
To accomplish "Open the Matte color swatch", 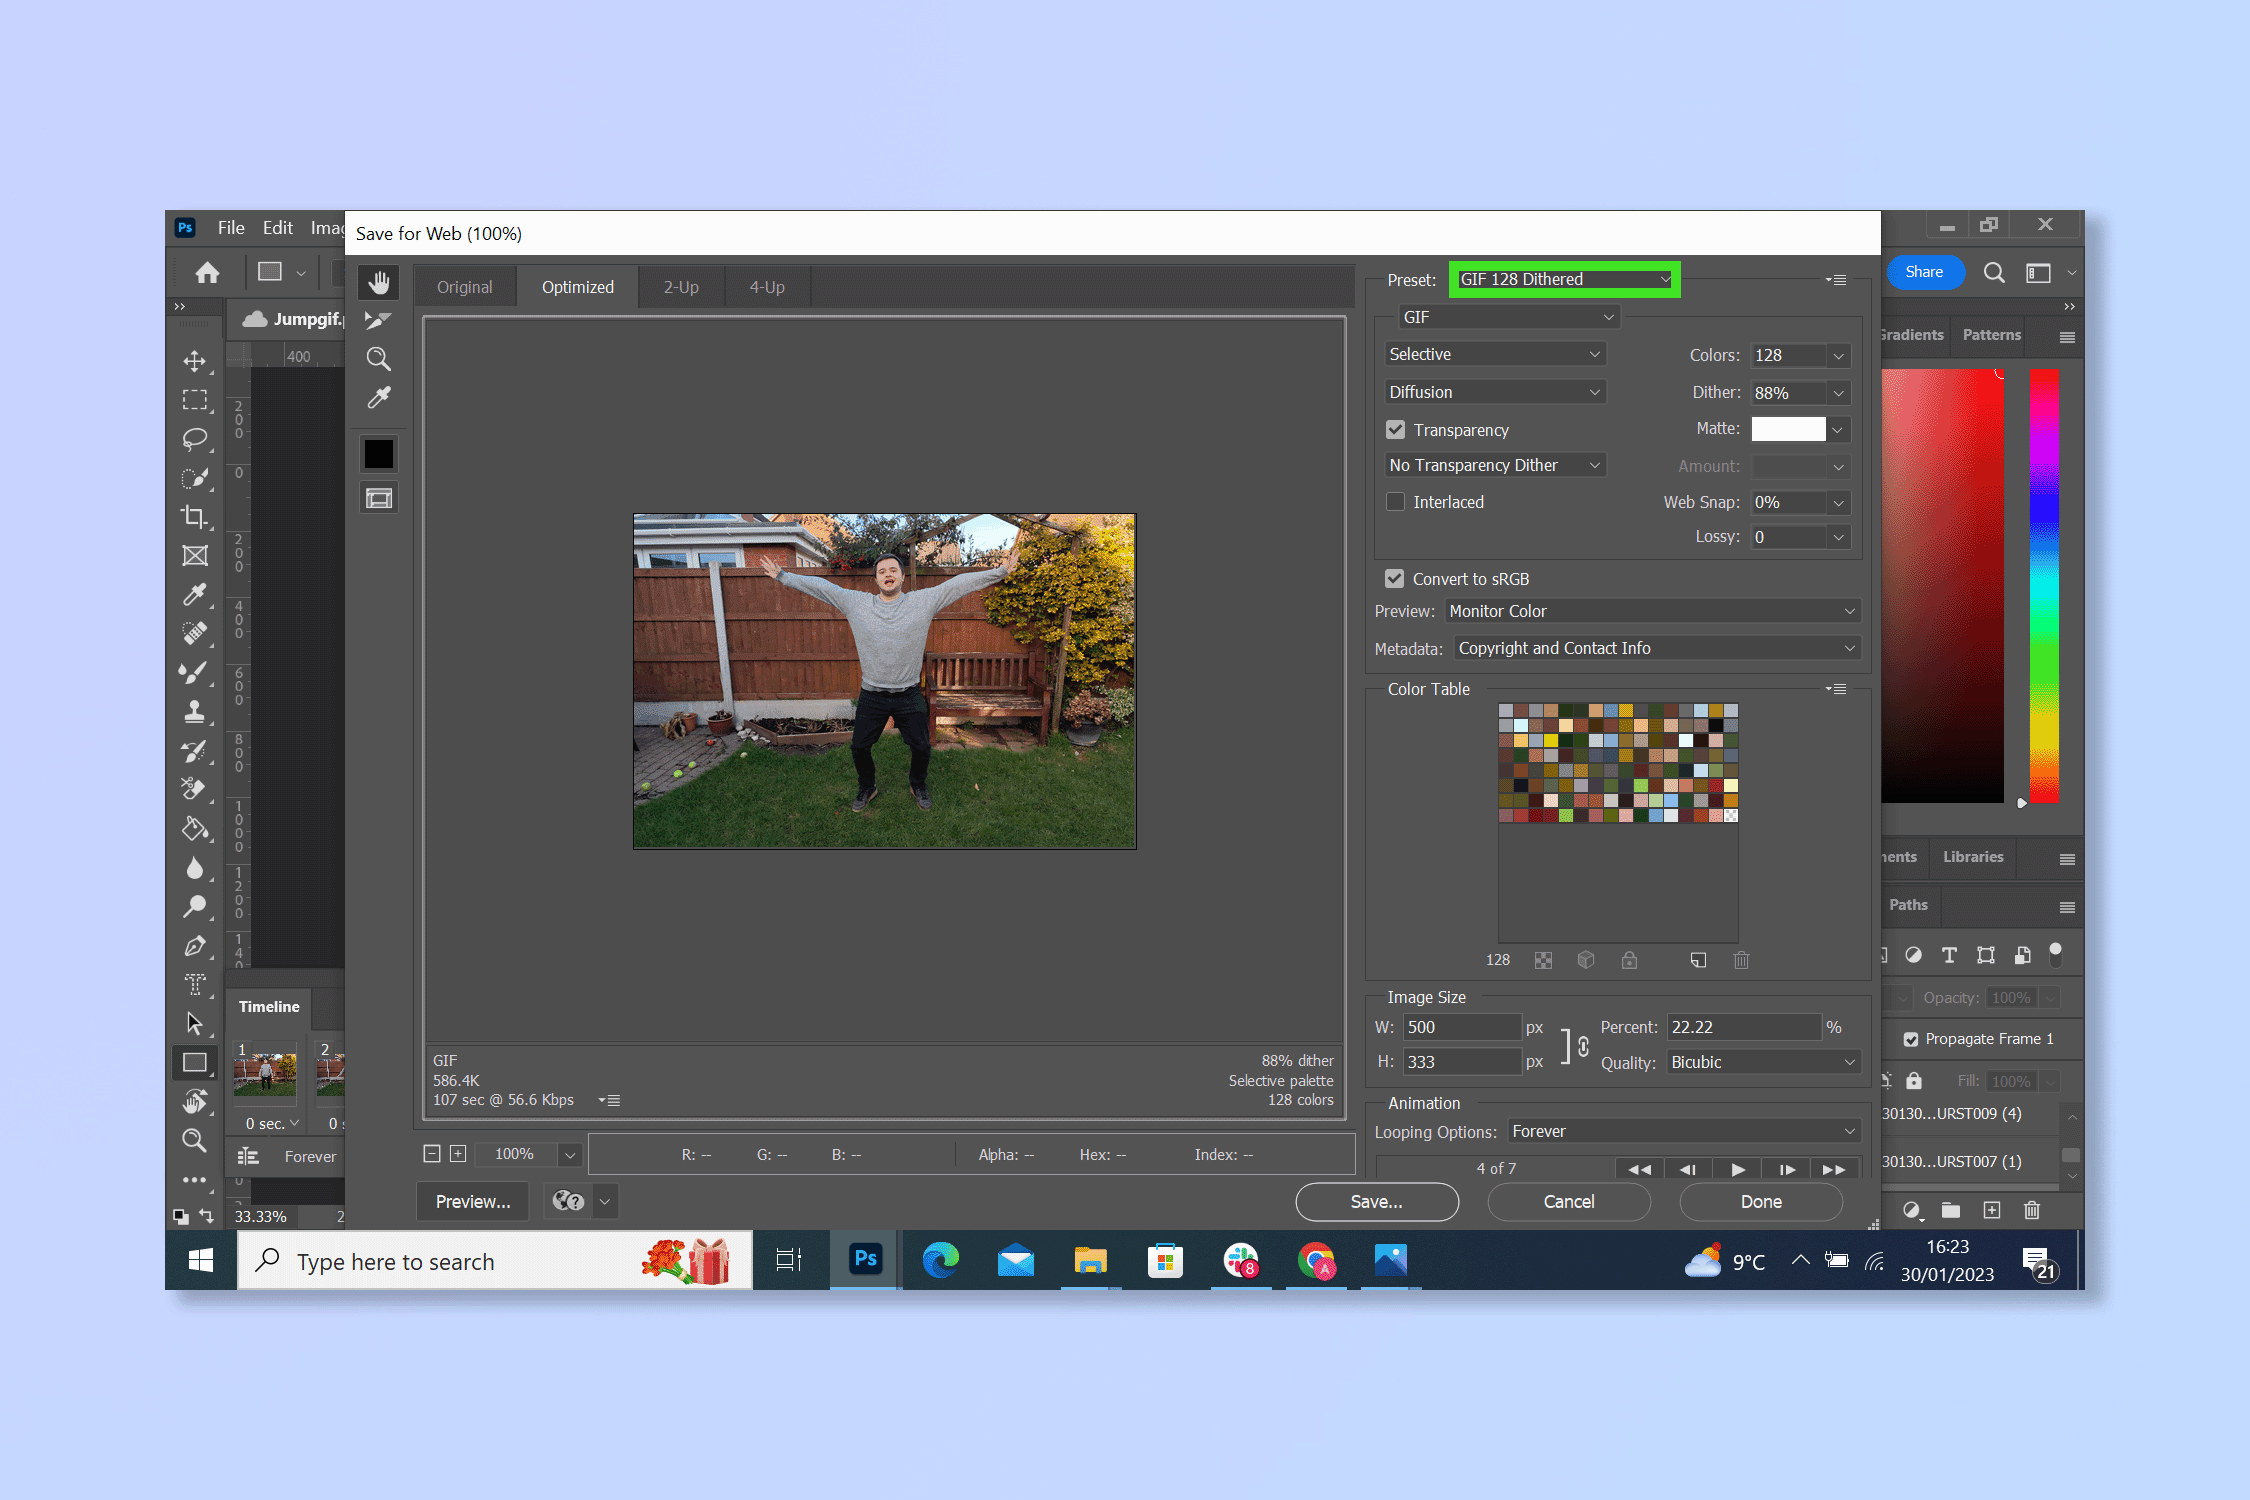I will pos(1790,429).
